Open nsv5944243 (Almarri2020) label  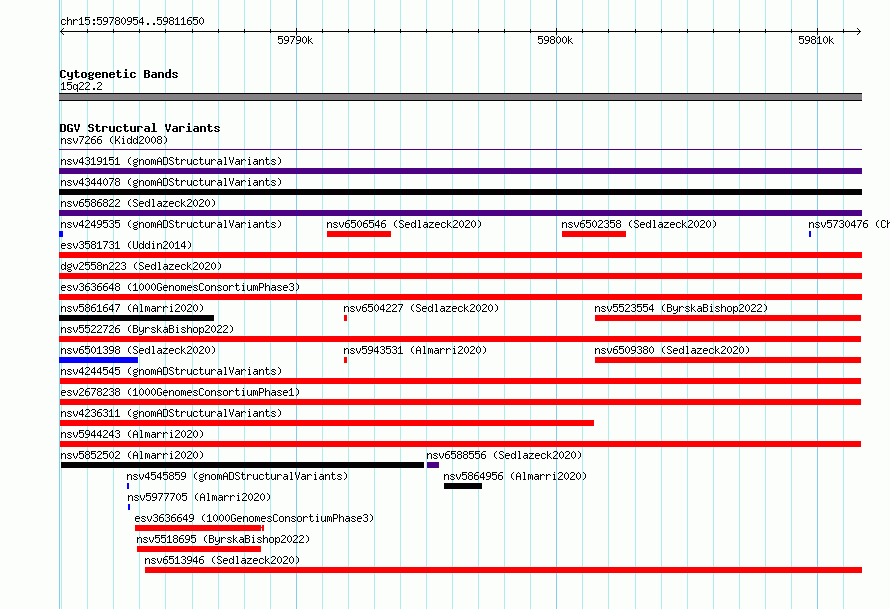[x=132, y=434]
